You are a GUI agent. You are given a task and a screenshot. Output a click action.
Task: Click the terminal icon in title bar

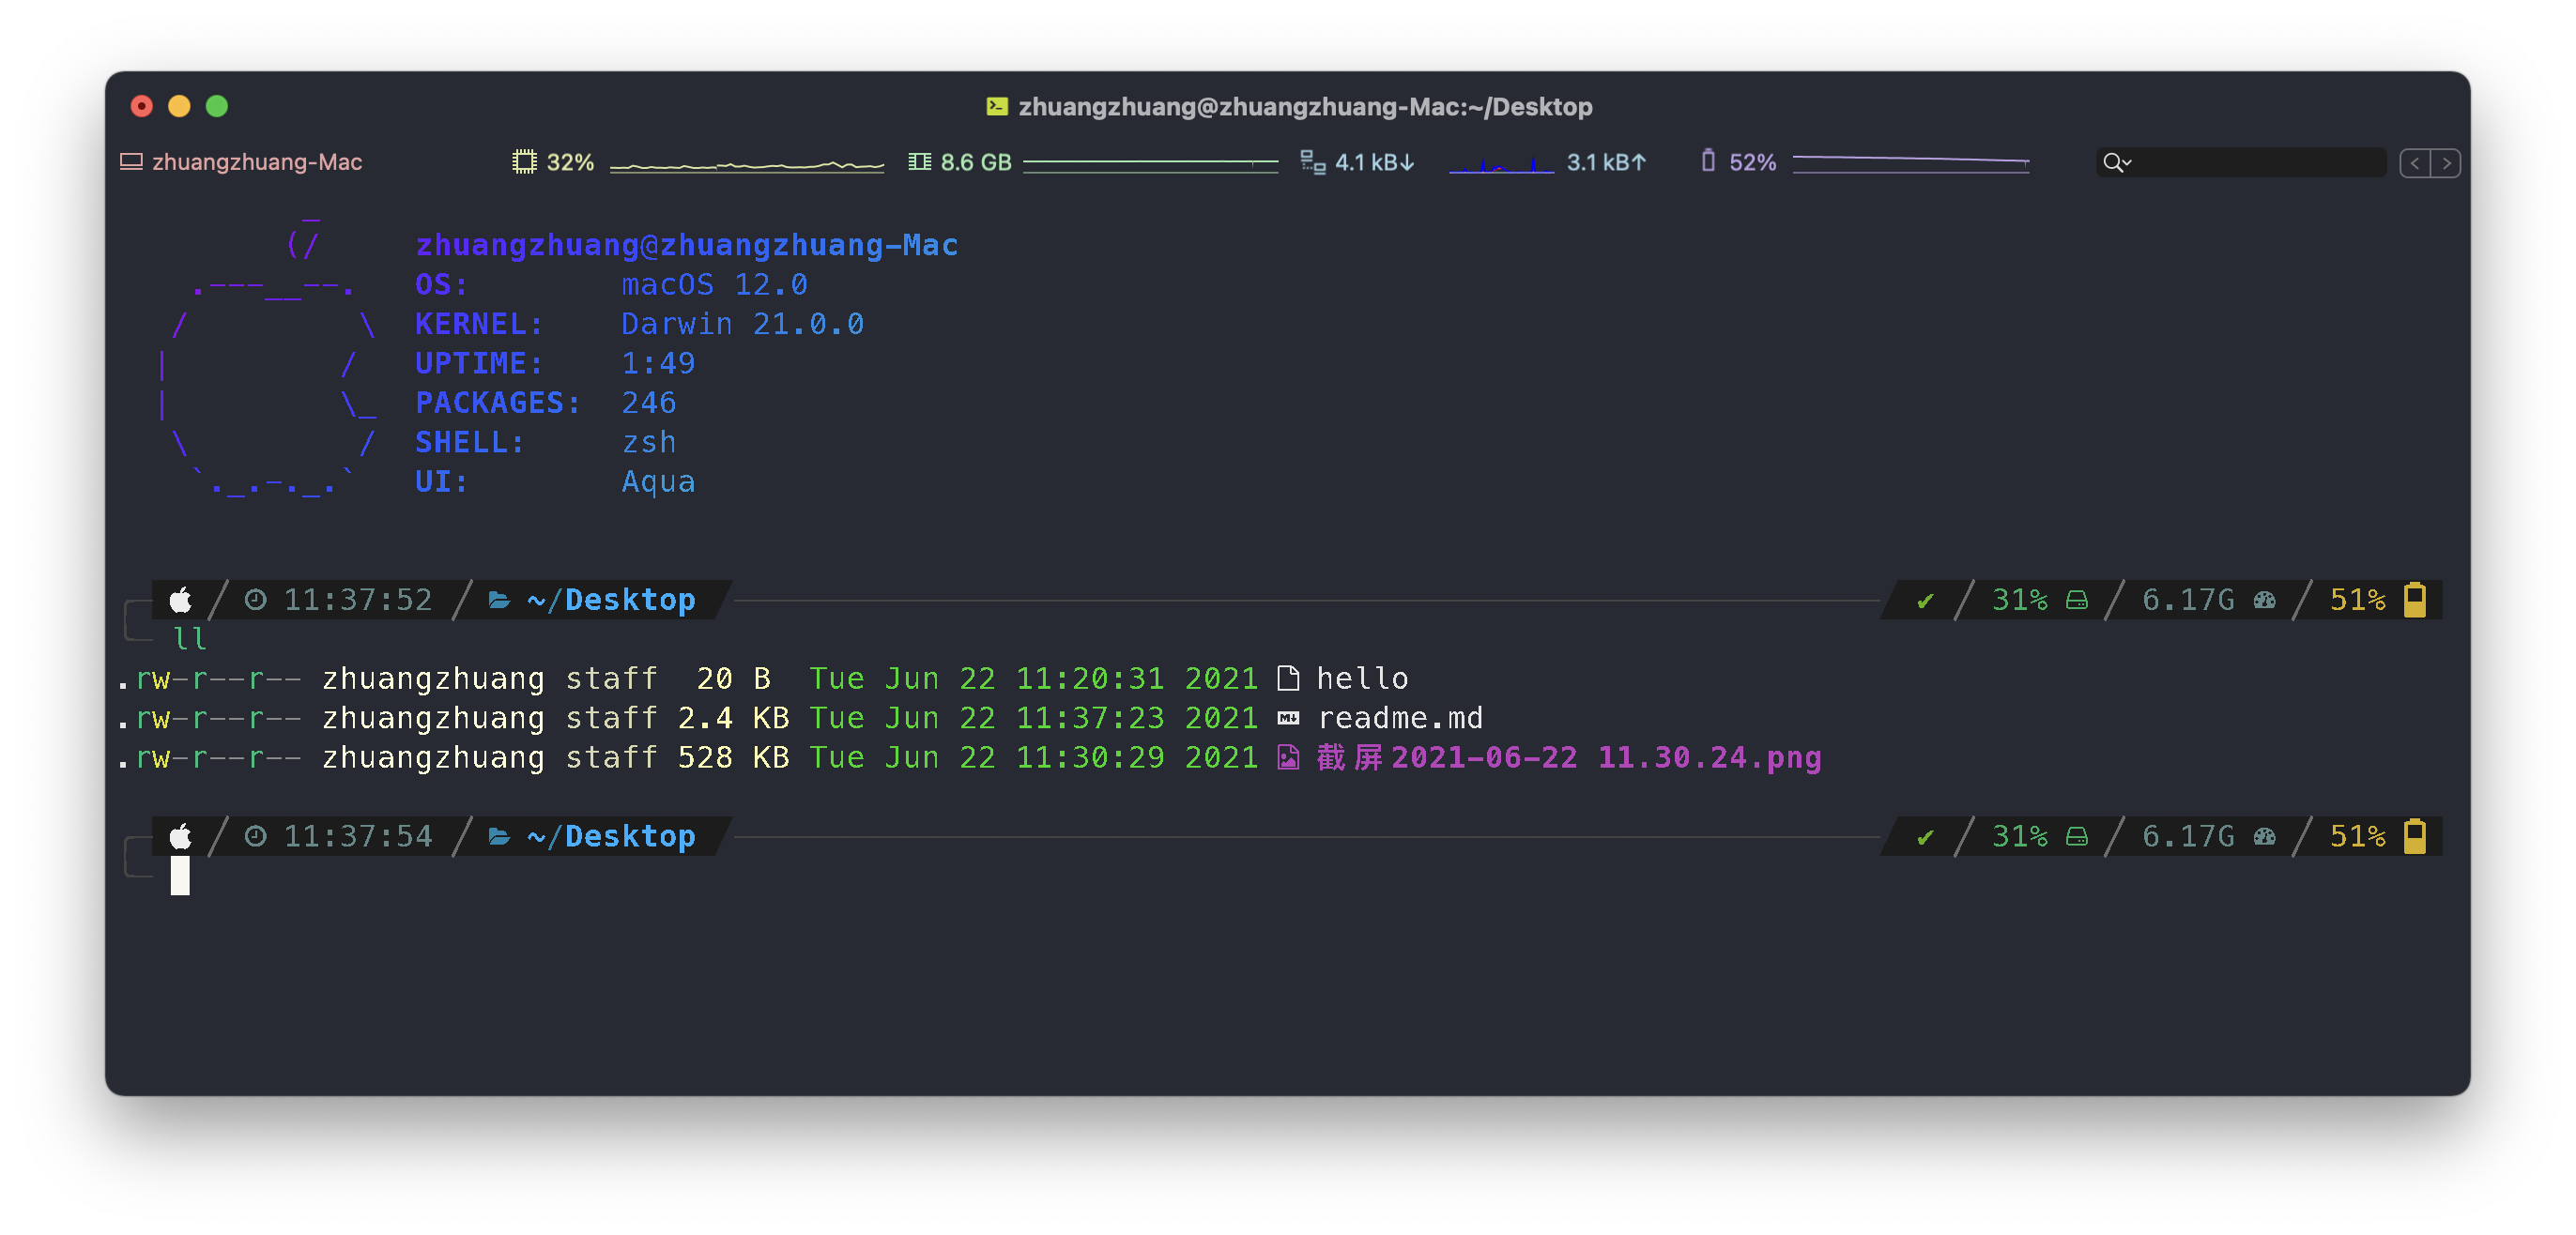(x=996, y=106)
